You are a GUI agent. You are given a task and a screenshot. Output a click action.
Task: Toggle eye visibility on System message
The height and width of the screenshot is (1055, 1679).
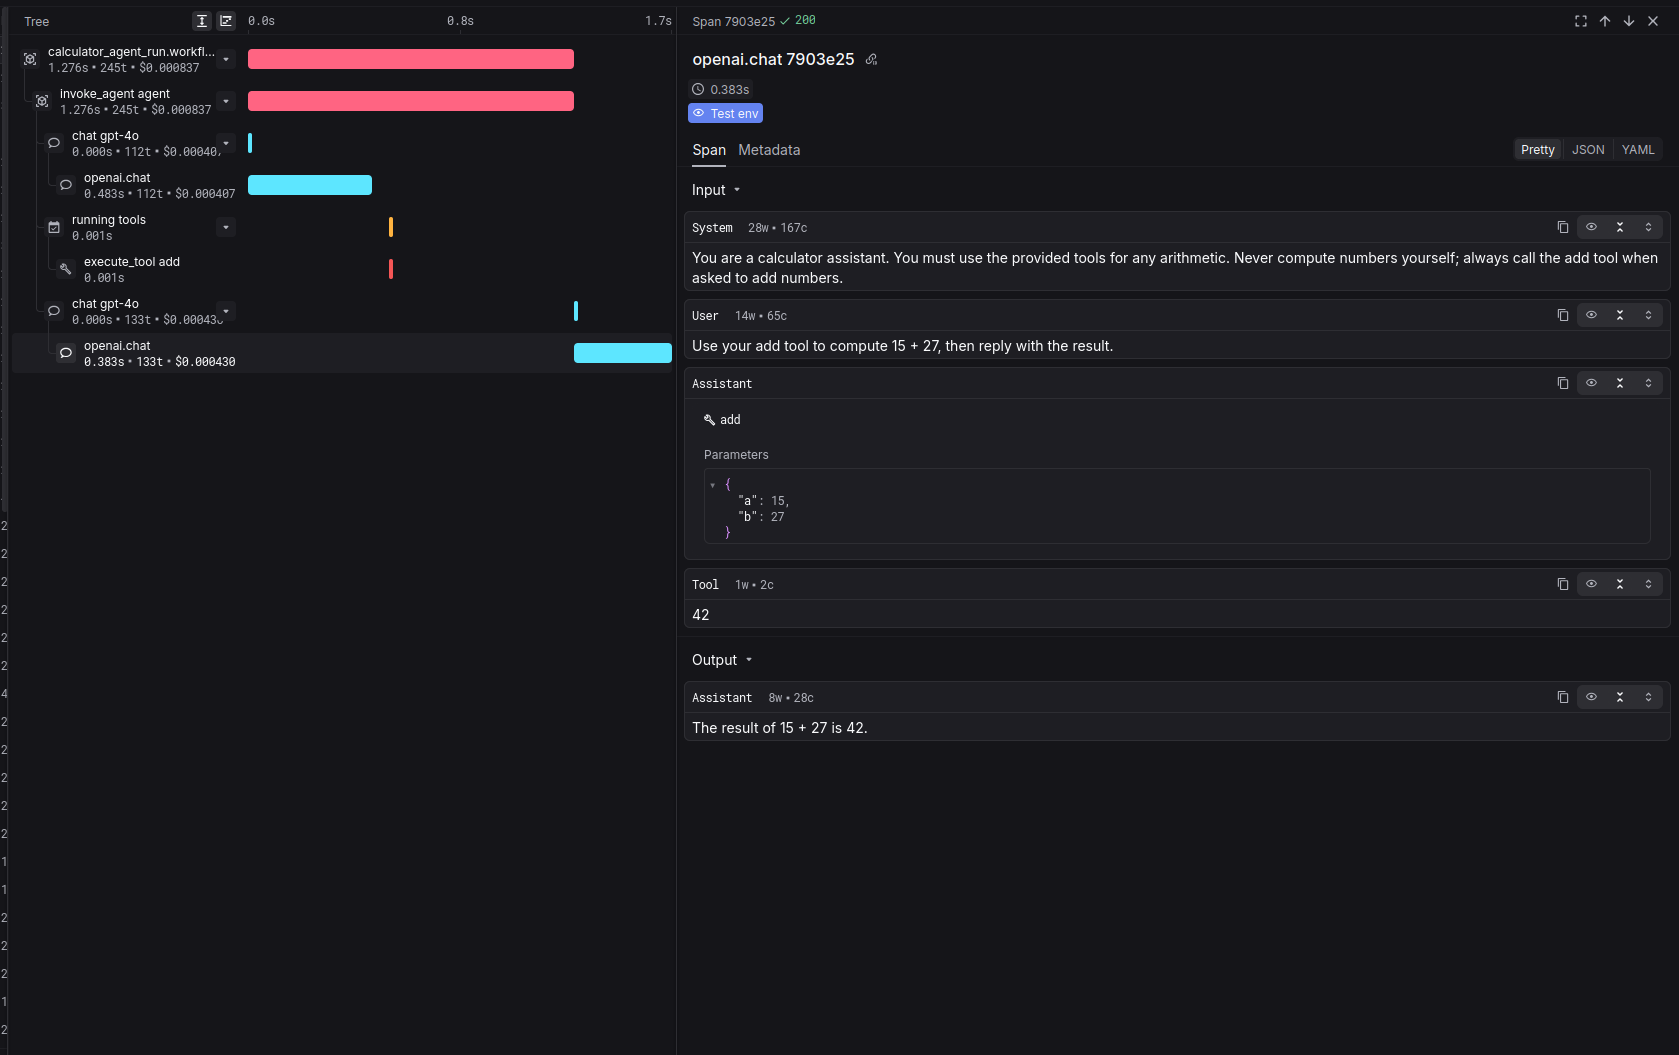(x=1591, y=227)
